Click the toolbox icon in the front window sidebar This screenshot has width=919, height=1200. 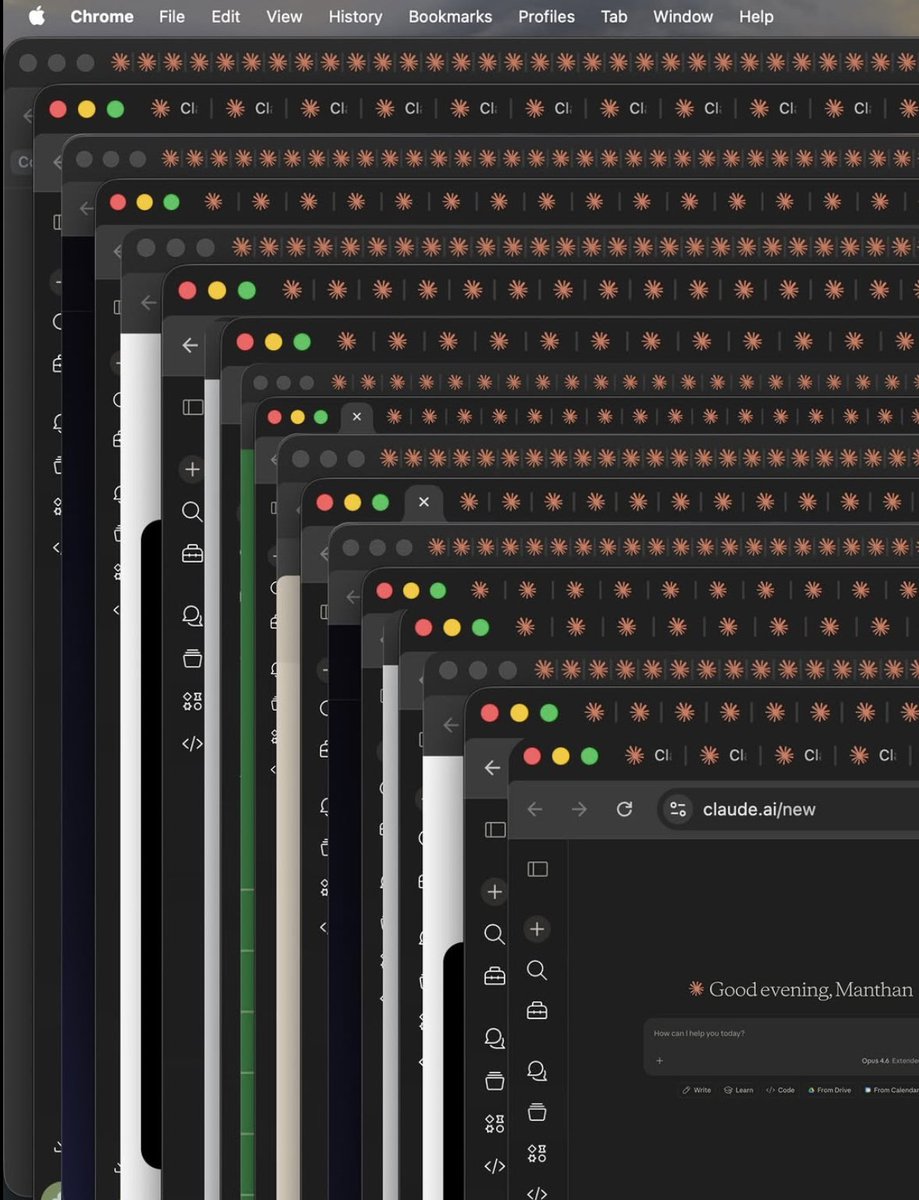(537, 1011)
